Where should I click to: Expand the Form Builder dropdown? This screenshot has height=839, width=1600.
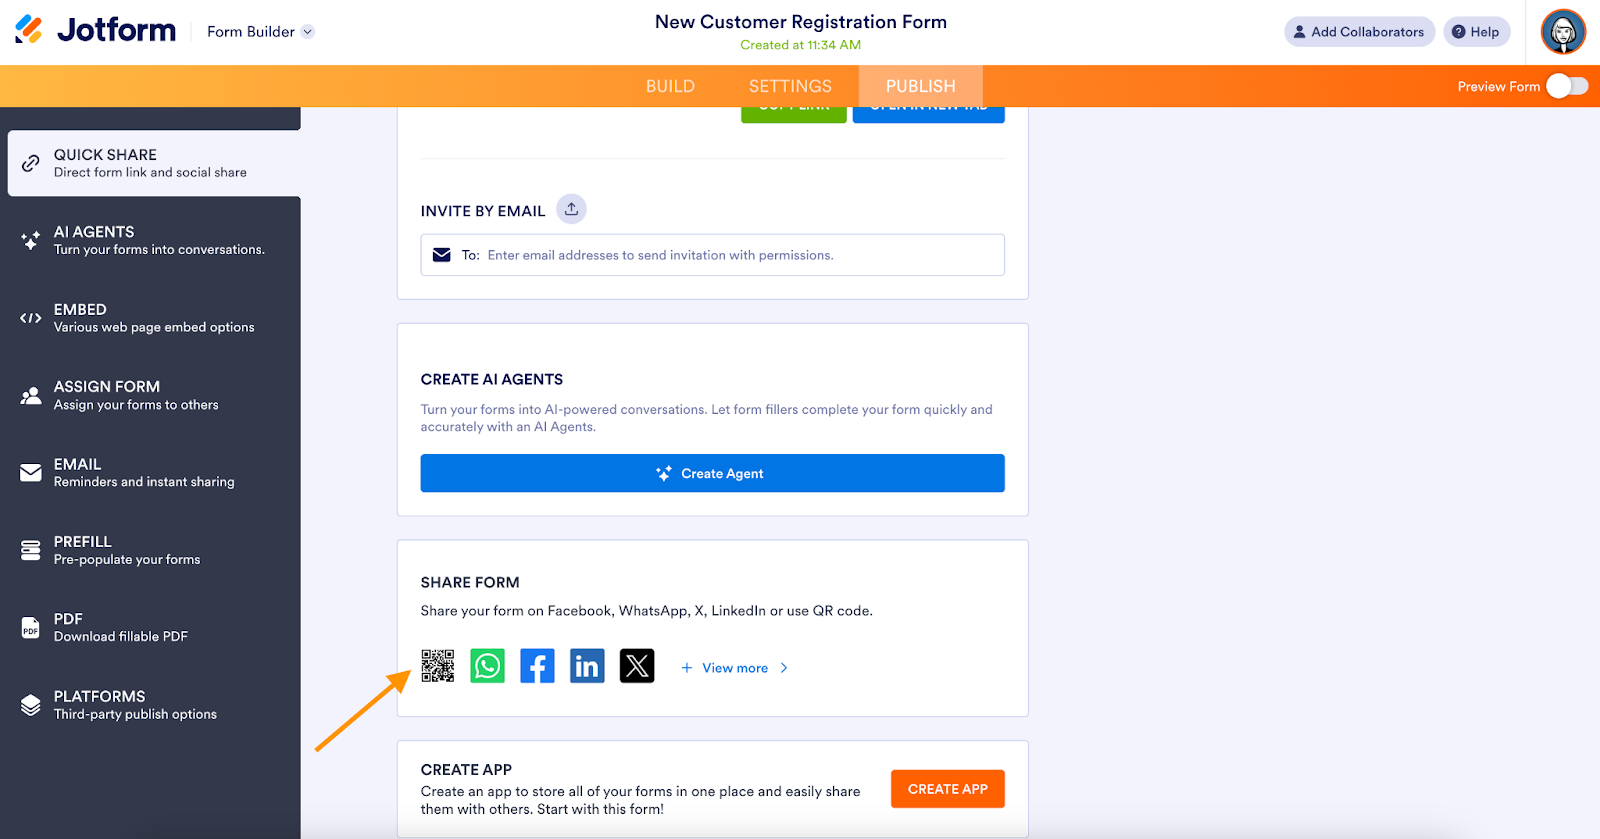pos(260,32)
